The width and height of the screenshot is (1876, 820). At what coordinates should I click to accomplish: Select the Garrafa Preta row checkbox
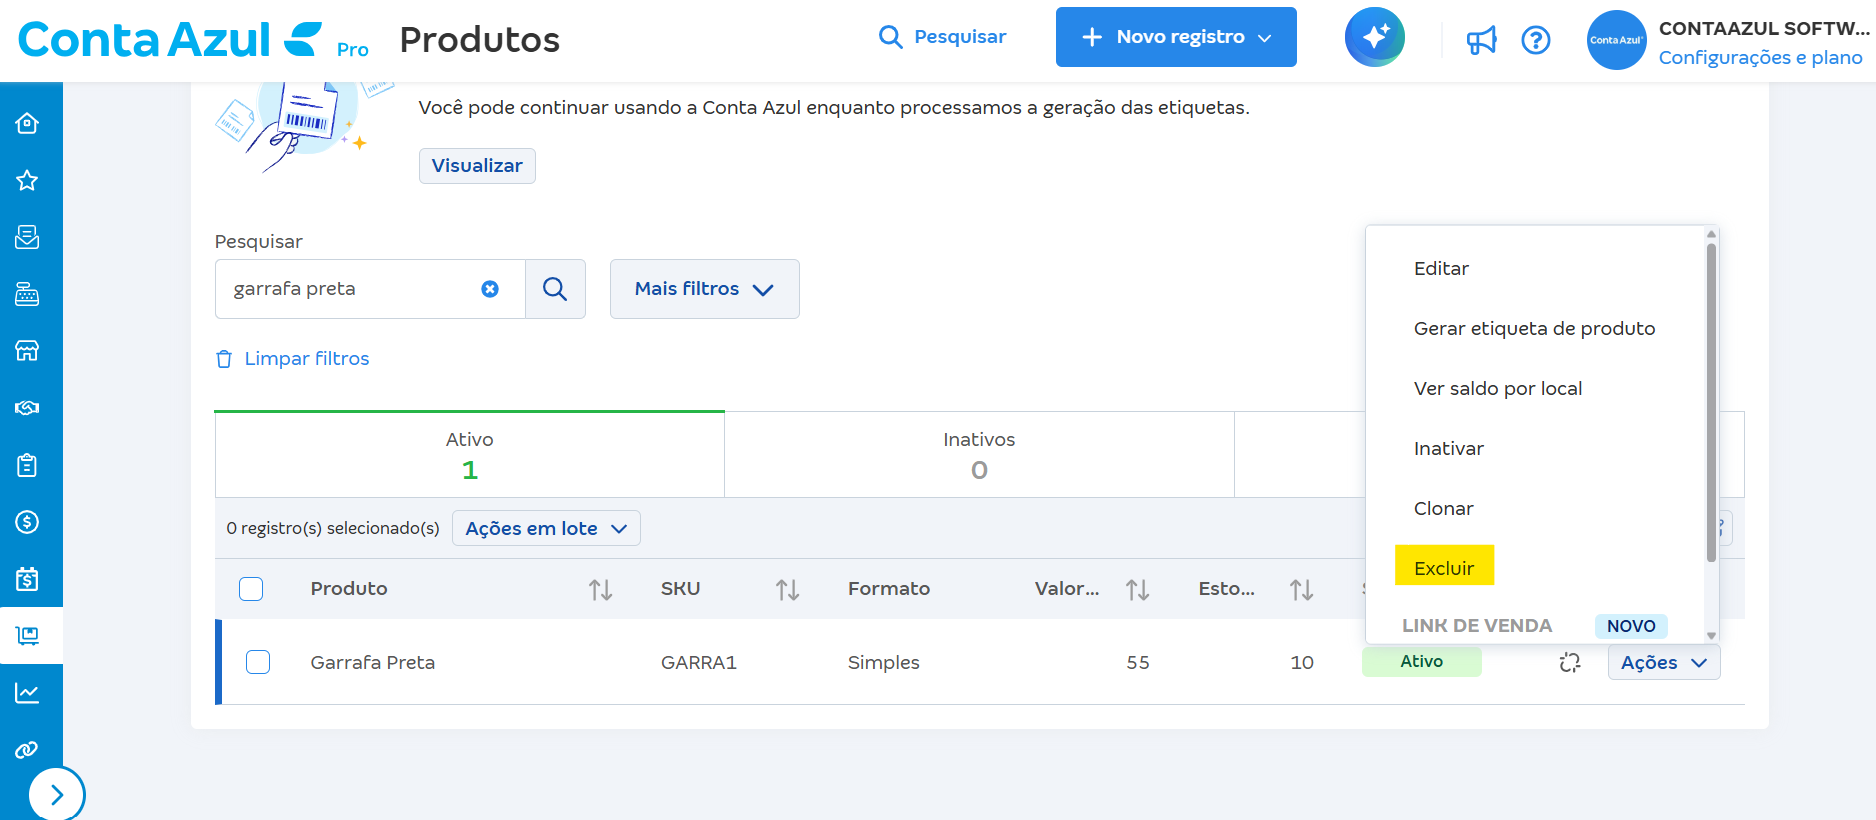click(258, 662)
